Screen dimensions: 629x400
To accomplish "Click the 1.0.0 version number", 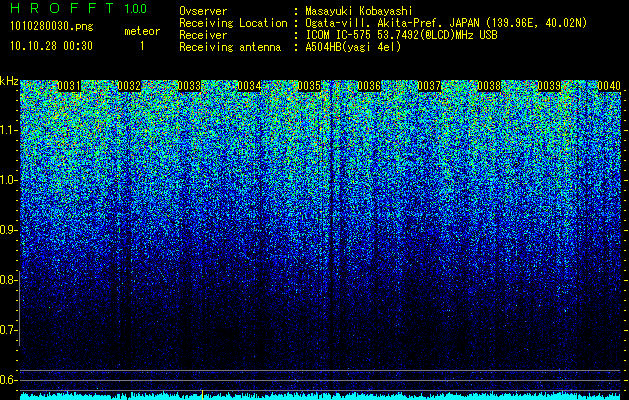I will point(135,8).
